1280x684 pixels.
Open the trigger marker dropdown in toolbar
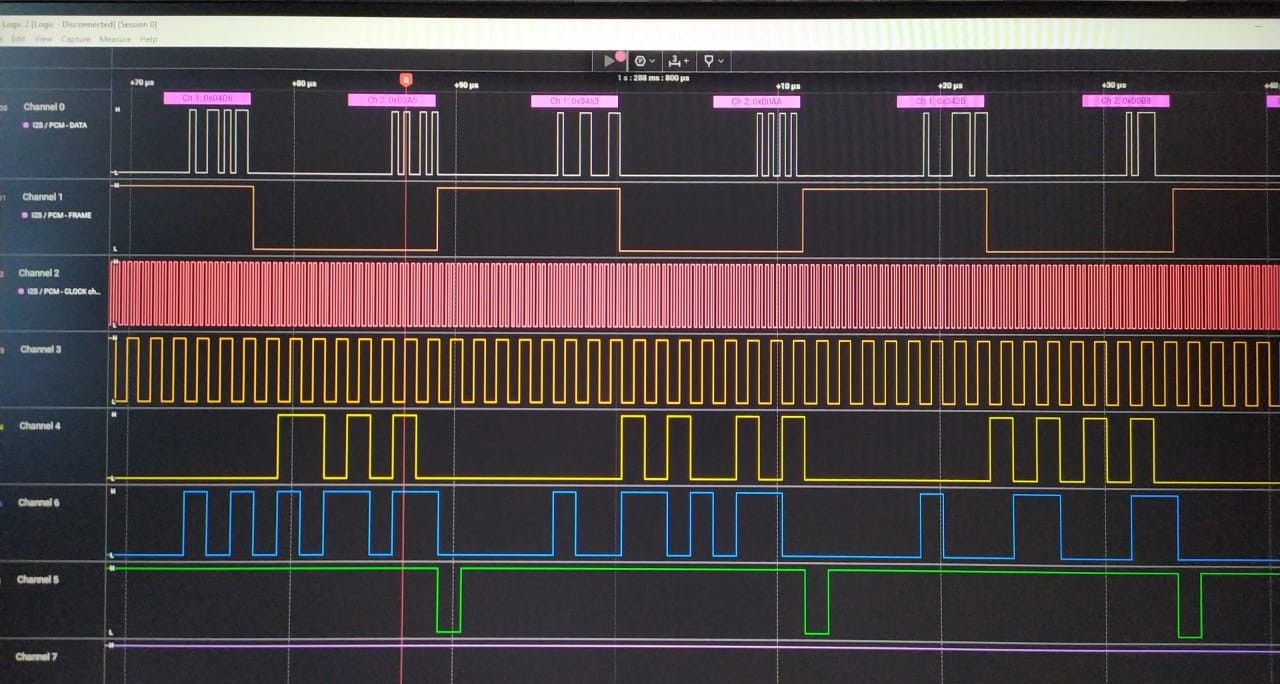713,61
